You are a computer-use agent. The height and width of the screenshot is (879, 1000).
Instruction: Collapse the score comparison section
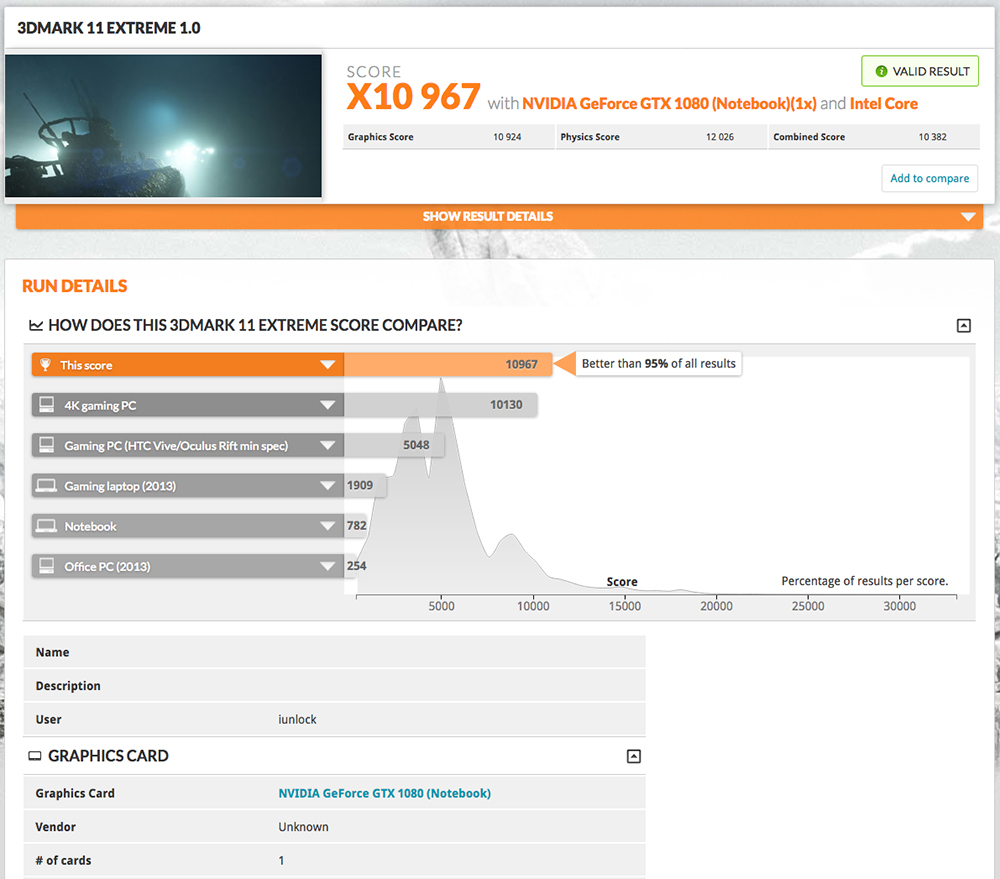pos(964,326)
